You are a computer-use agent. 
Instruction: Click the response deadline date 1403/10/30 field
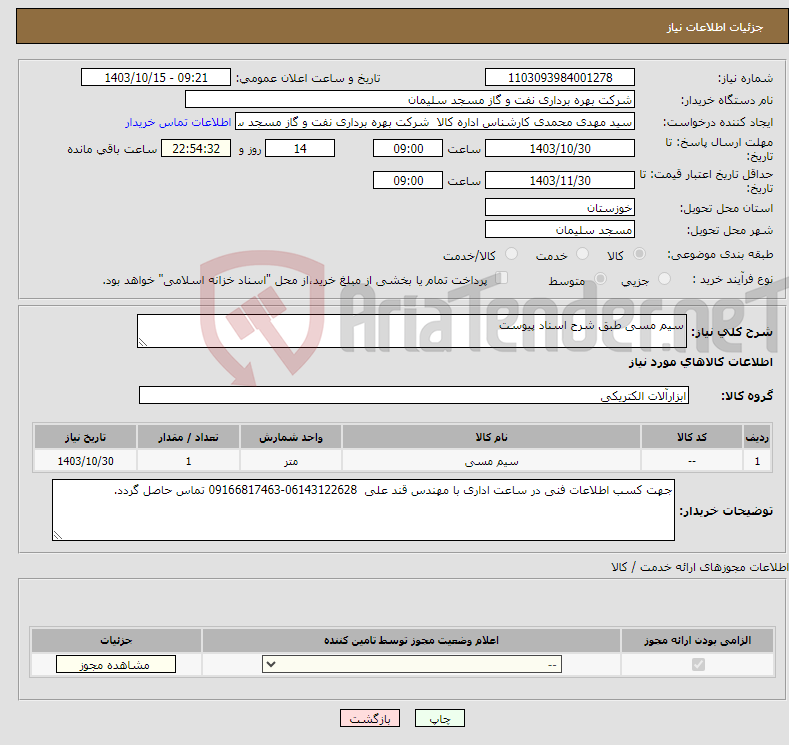[560, 148]
